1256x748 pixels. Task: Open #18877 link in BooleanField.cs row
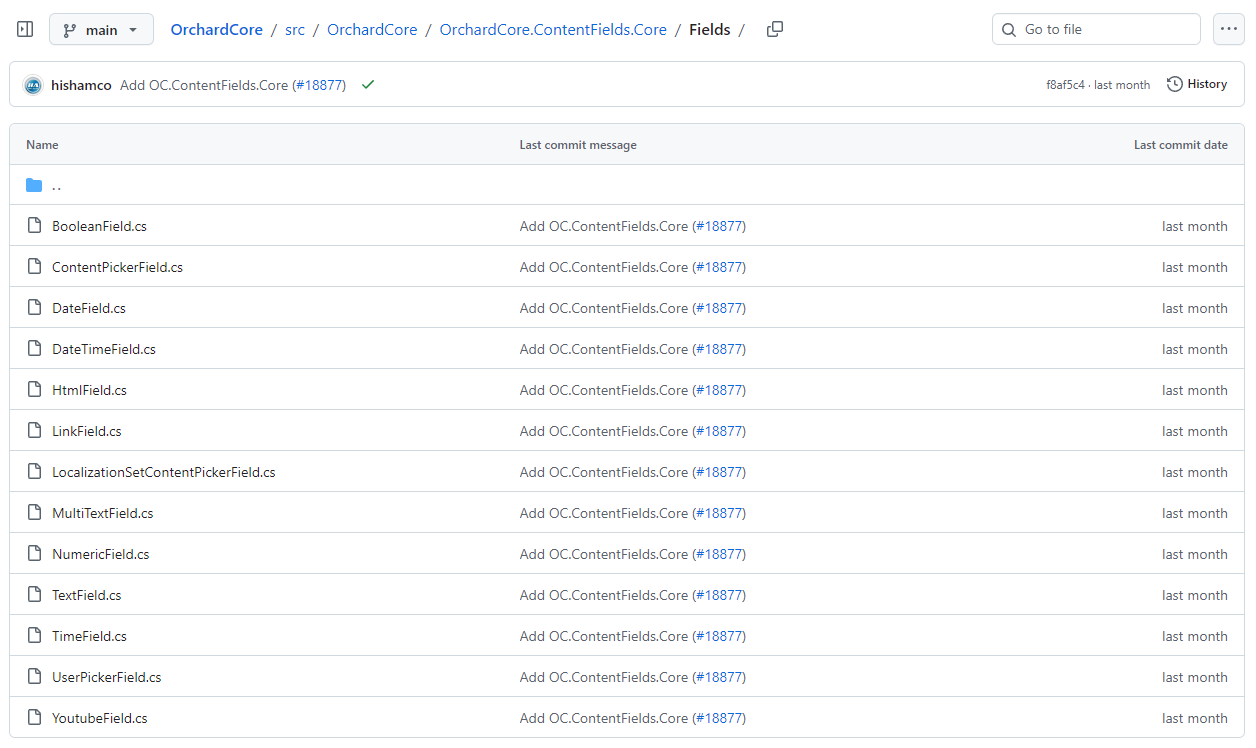tap(719, 226)
